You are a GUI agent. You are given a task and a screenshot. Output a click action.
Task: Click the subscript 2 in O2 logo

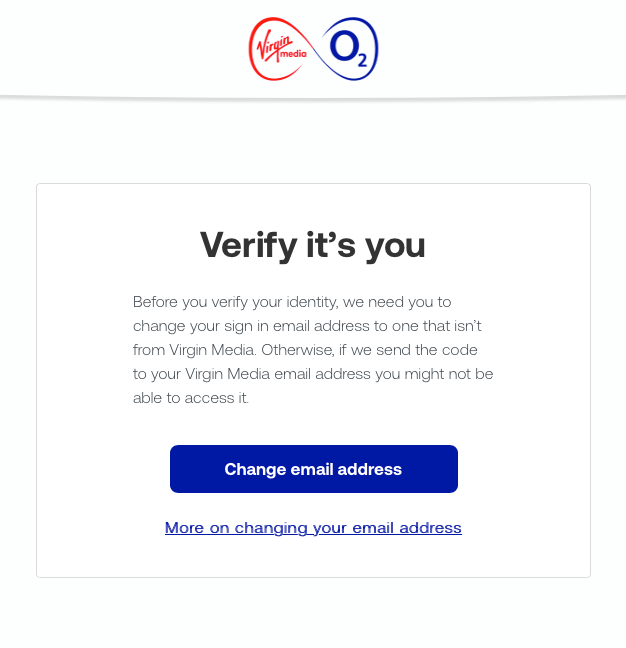pyautogui.click(x=362, y=60)
